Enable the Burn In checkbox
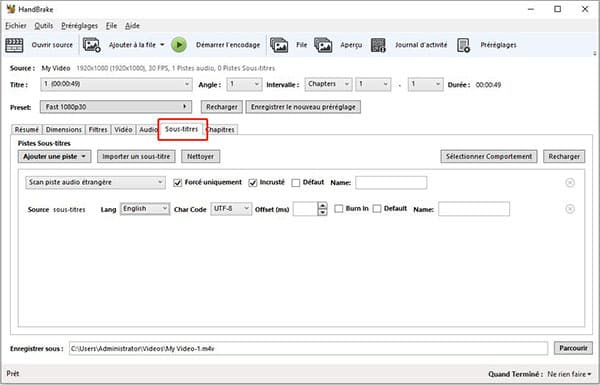The width and height of the screenshot is (600, 385). click(339, 209)
